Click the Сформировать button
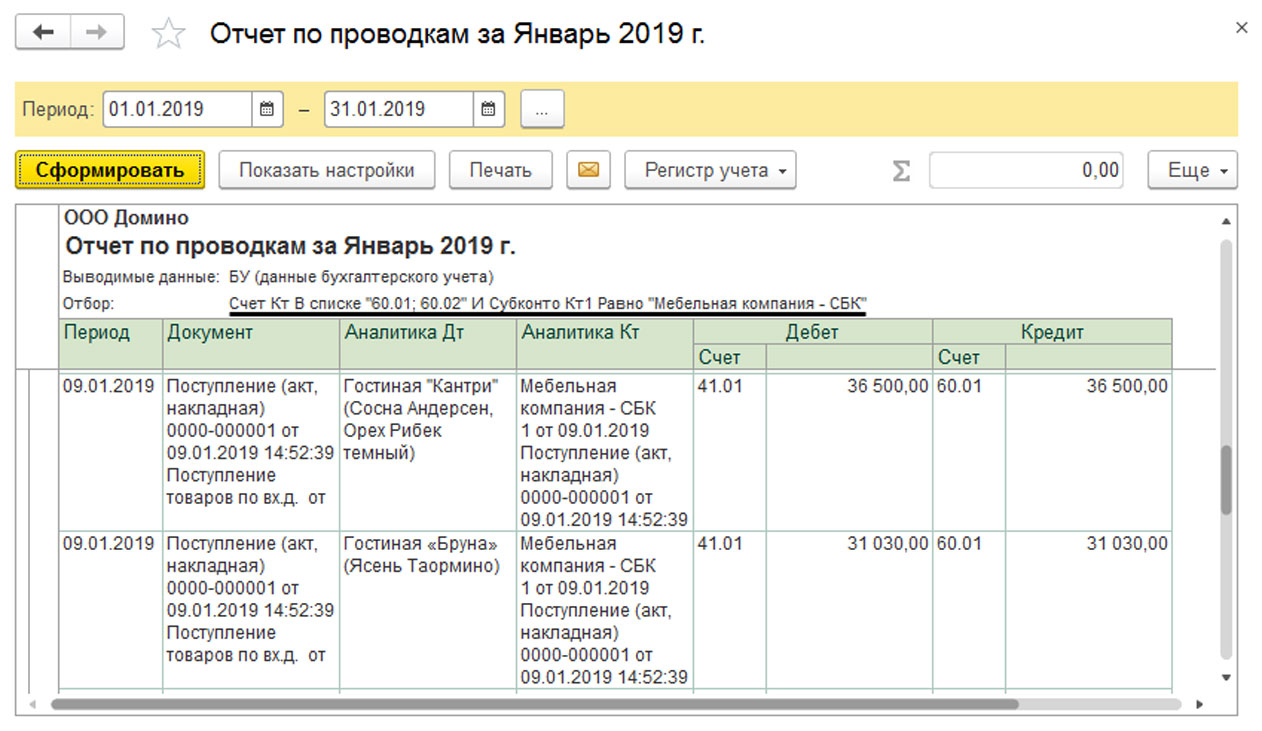1262x731 pixels. coord(110,170)
